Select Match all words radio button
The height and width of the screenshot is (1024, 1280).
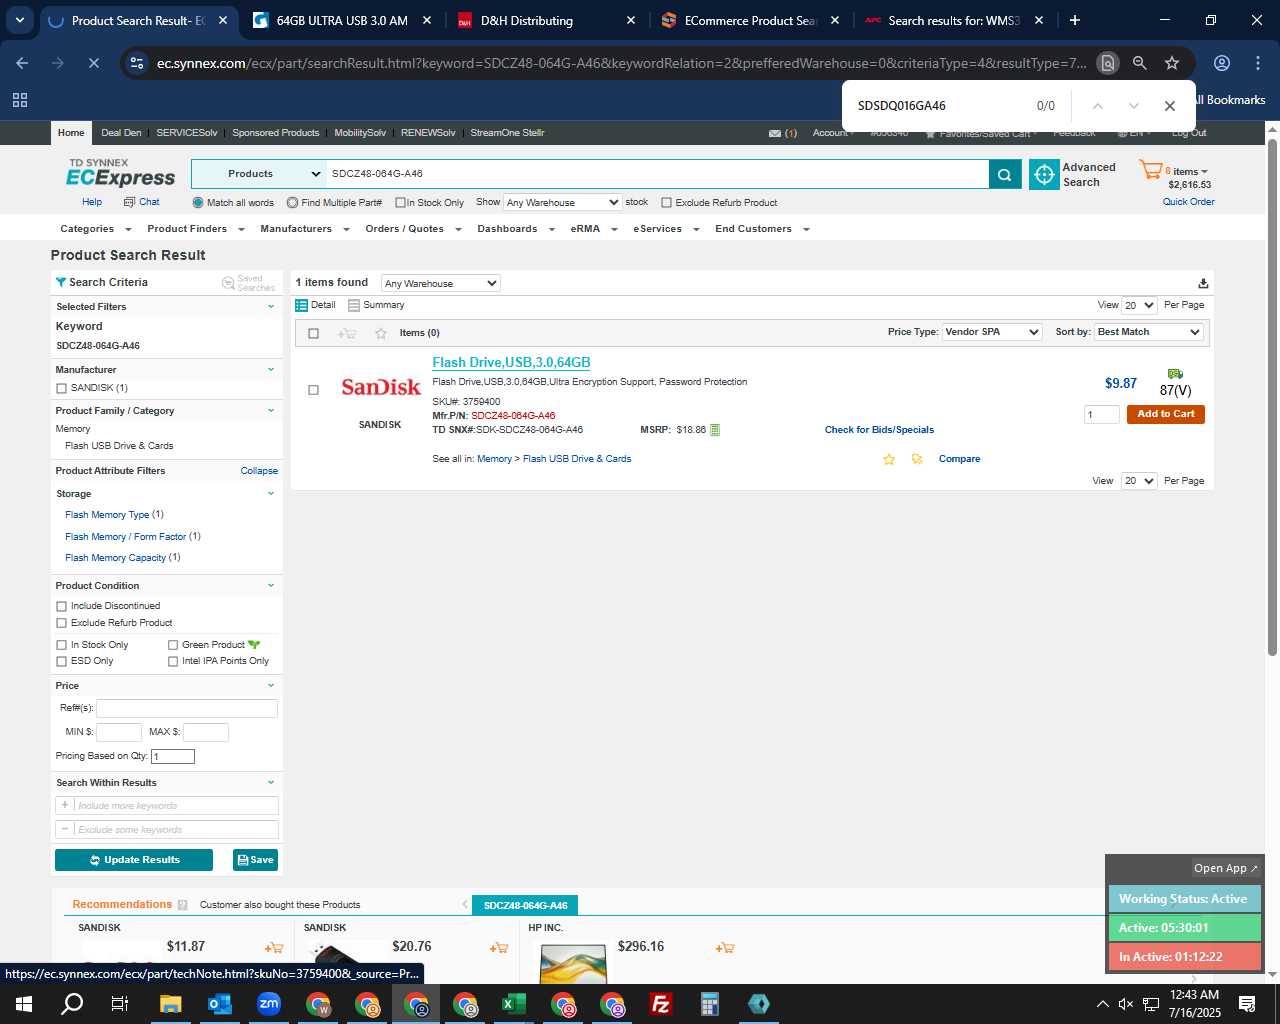pyautogui.click(x=198, y=203)
